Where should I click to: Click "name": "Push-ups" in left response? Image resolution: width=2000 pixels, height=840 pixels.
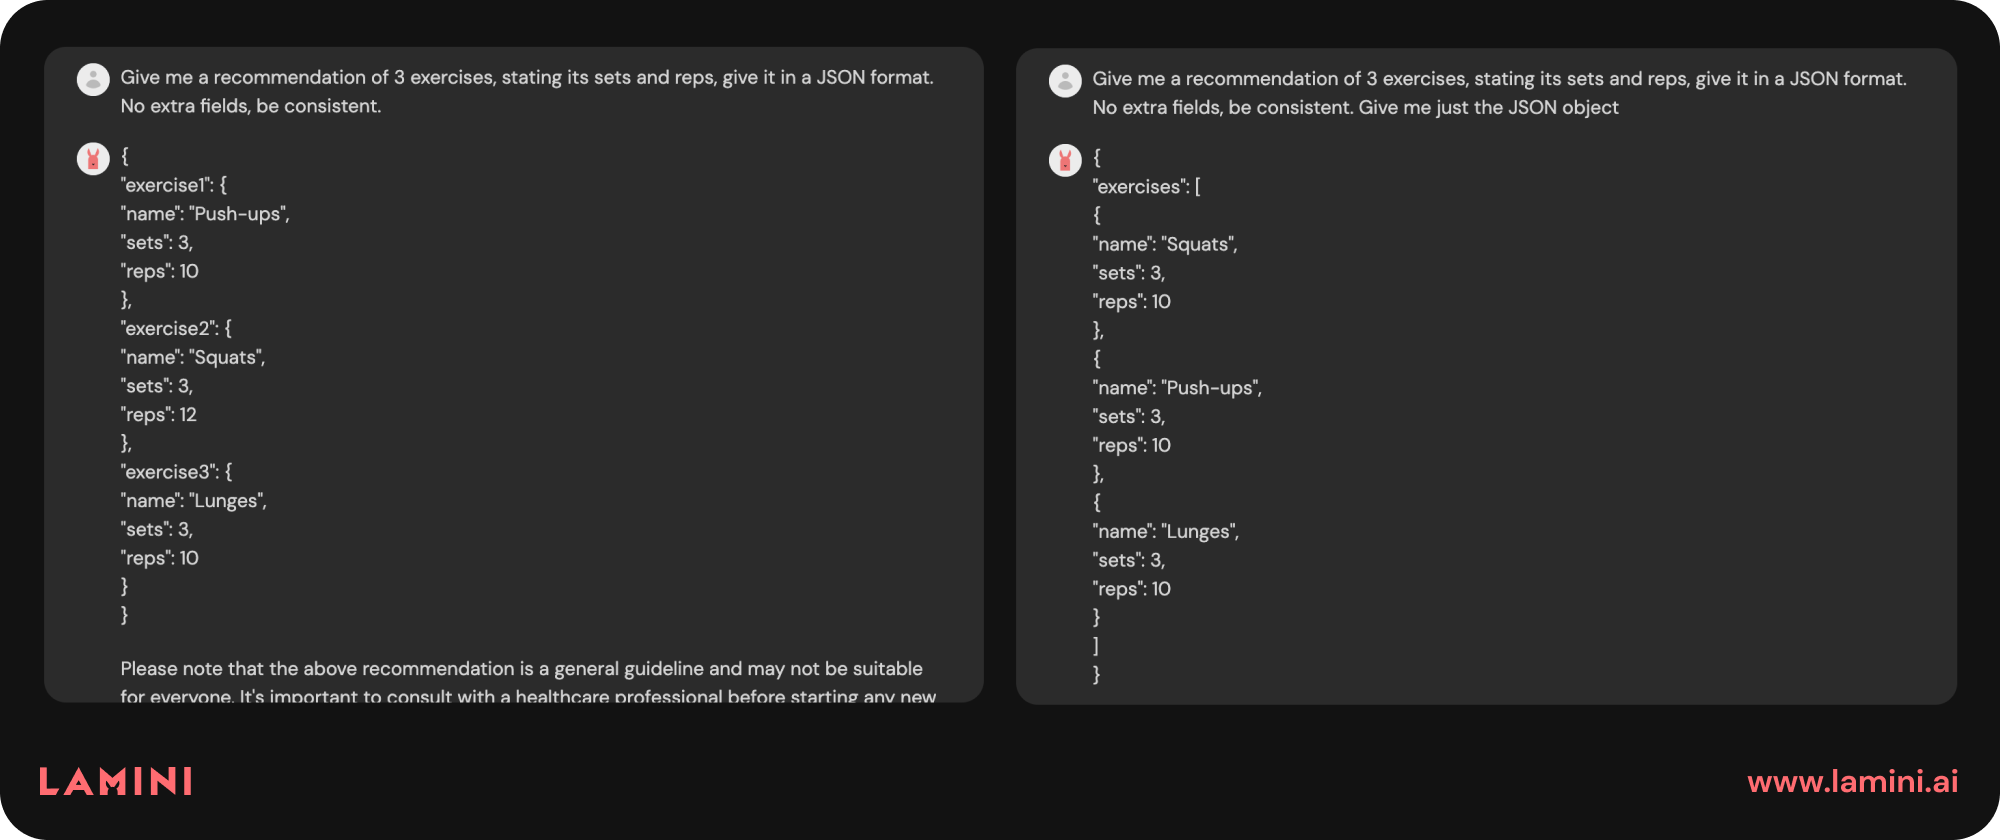pos(205,214)
